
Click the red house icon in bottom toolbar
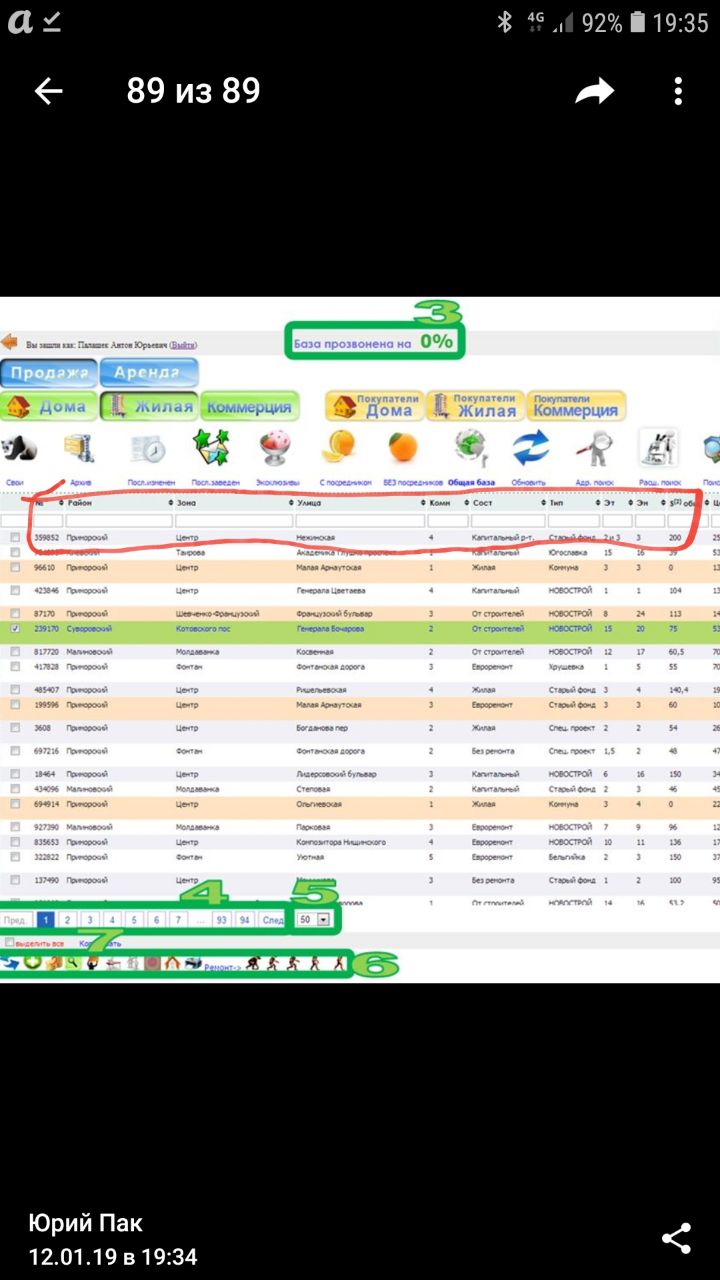(x=171, y=964)
